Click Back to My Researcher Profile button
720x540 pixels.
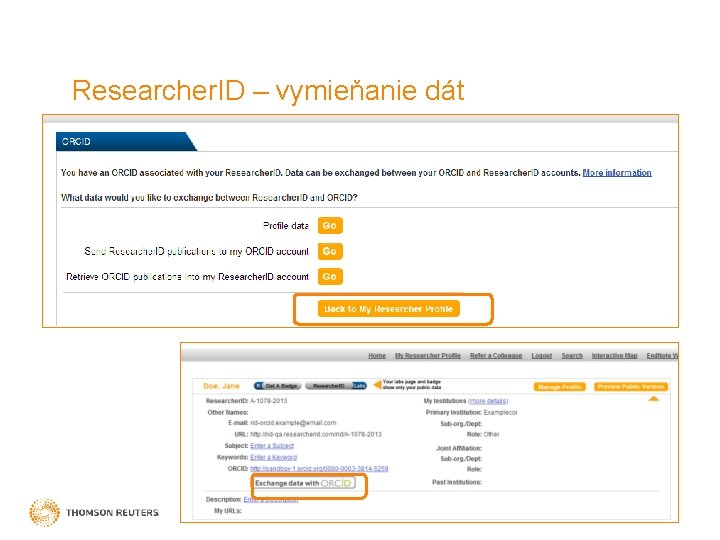coord(388,309)
